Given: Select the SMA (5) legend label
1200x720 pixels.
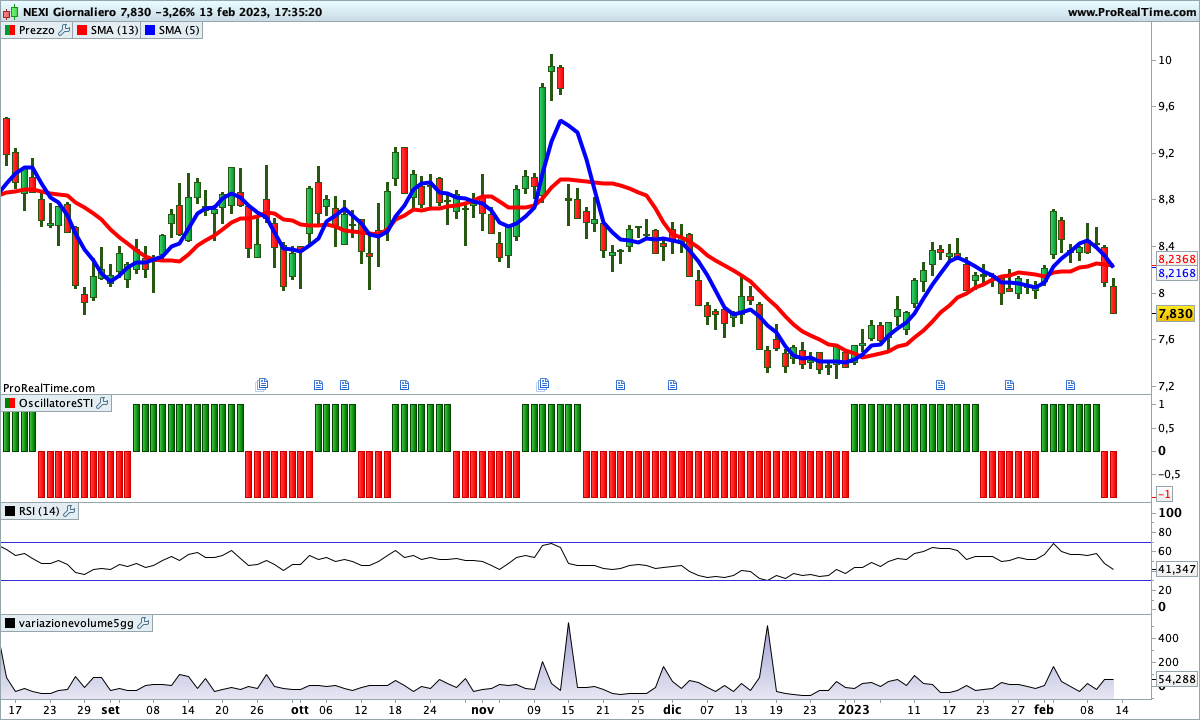Looking at the screenshot, I should tap(180, 30).
